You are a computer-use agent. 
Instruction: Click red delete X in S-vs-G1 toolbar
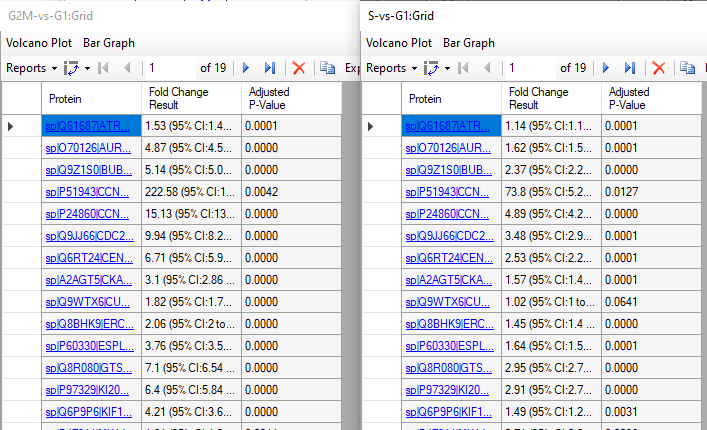658,68
